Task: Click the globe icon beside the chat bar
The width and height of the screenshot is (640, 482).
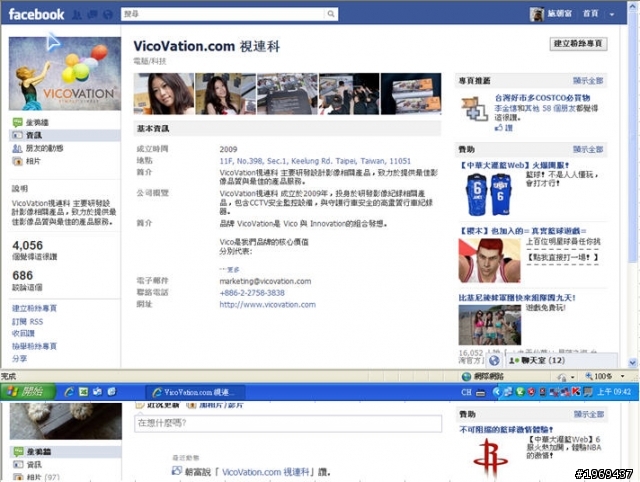Action: tap(494, 360)
